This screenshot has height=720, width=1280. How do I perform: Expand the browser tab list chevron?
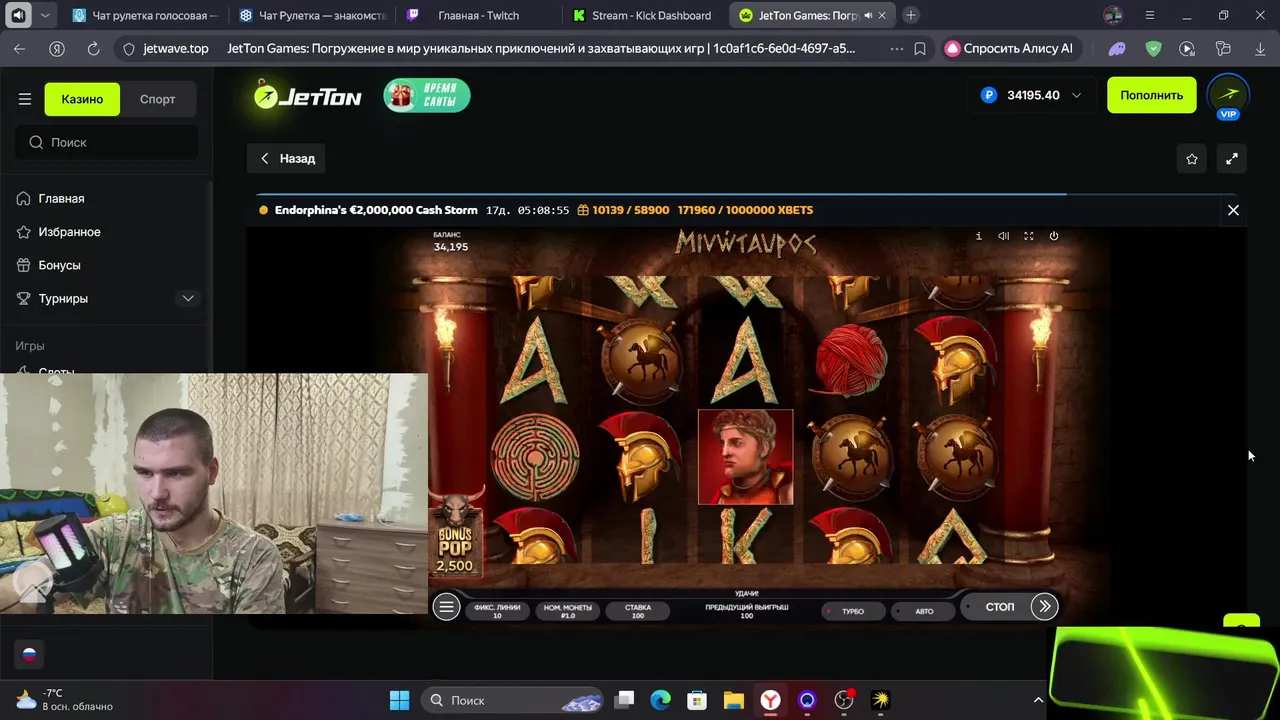[45, 16]
